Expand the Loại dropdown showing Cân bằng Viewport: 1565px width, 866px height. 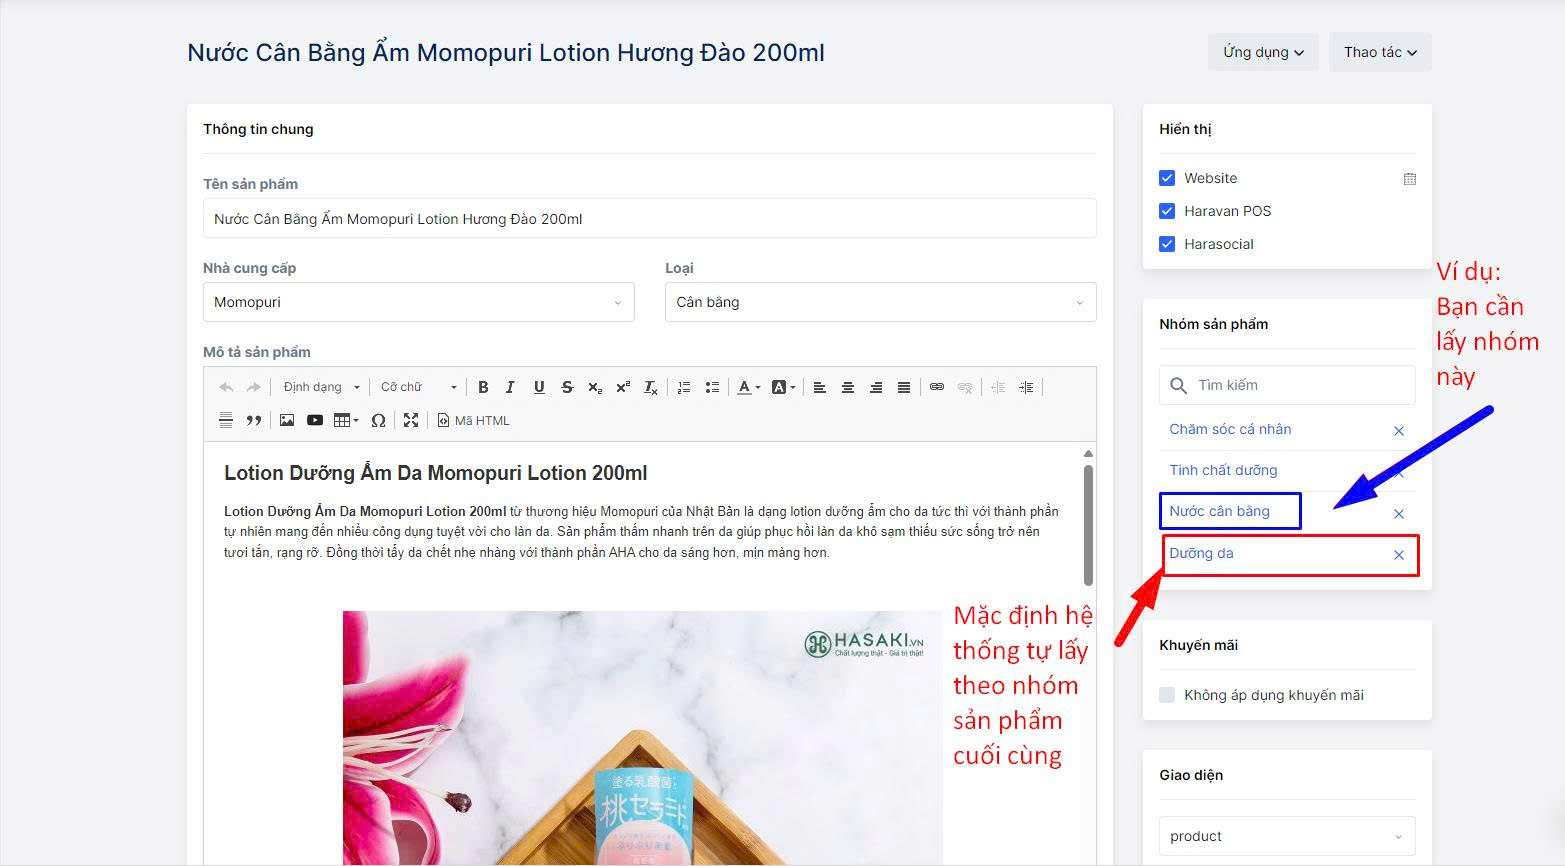click(x=880, y=302)
